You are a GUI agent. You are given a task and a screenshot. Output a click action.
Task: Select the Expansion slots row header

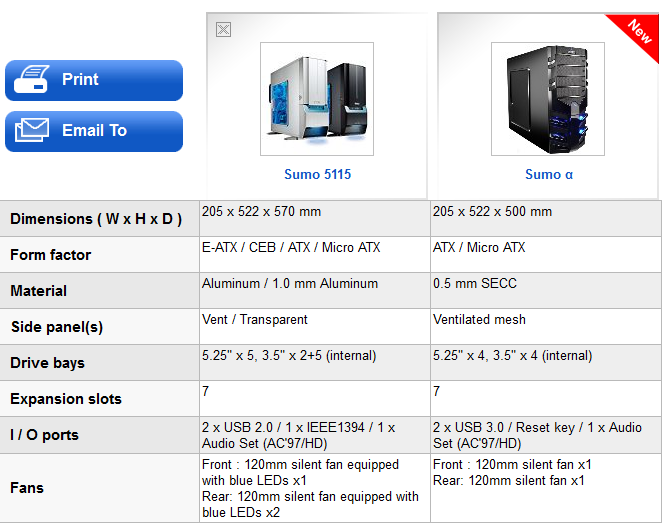click(100, 398)
